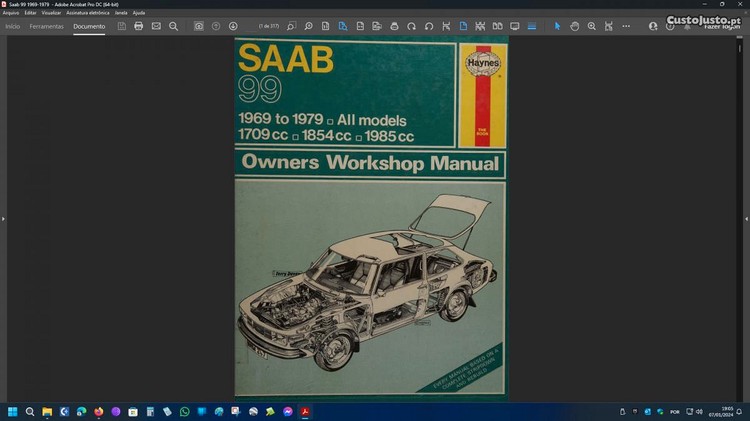Click the save floppy disk icon
The width and height of the screenshot is (750, 421).
click(x=121, y=26)
